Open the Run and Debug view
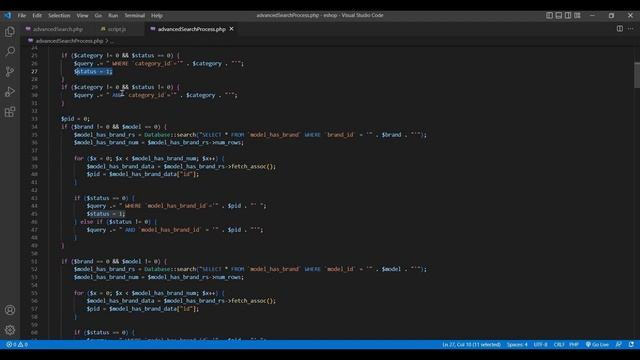Screen dimensions: 640x360 tap(10, 92)
